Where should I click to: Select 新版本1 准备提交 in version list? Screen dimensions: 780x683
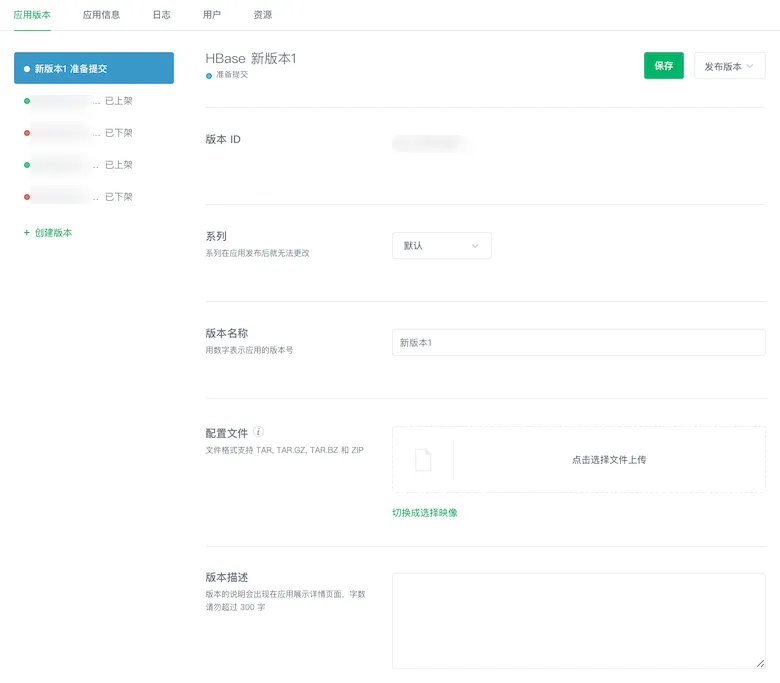click(94, 68)
